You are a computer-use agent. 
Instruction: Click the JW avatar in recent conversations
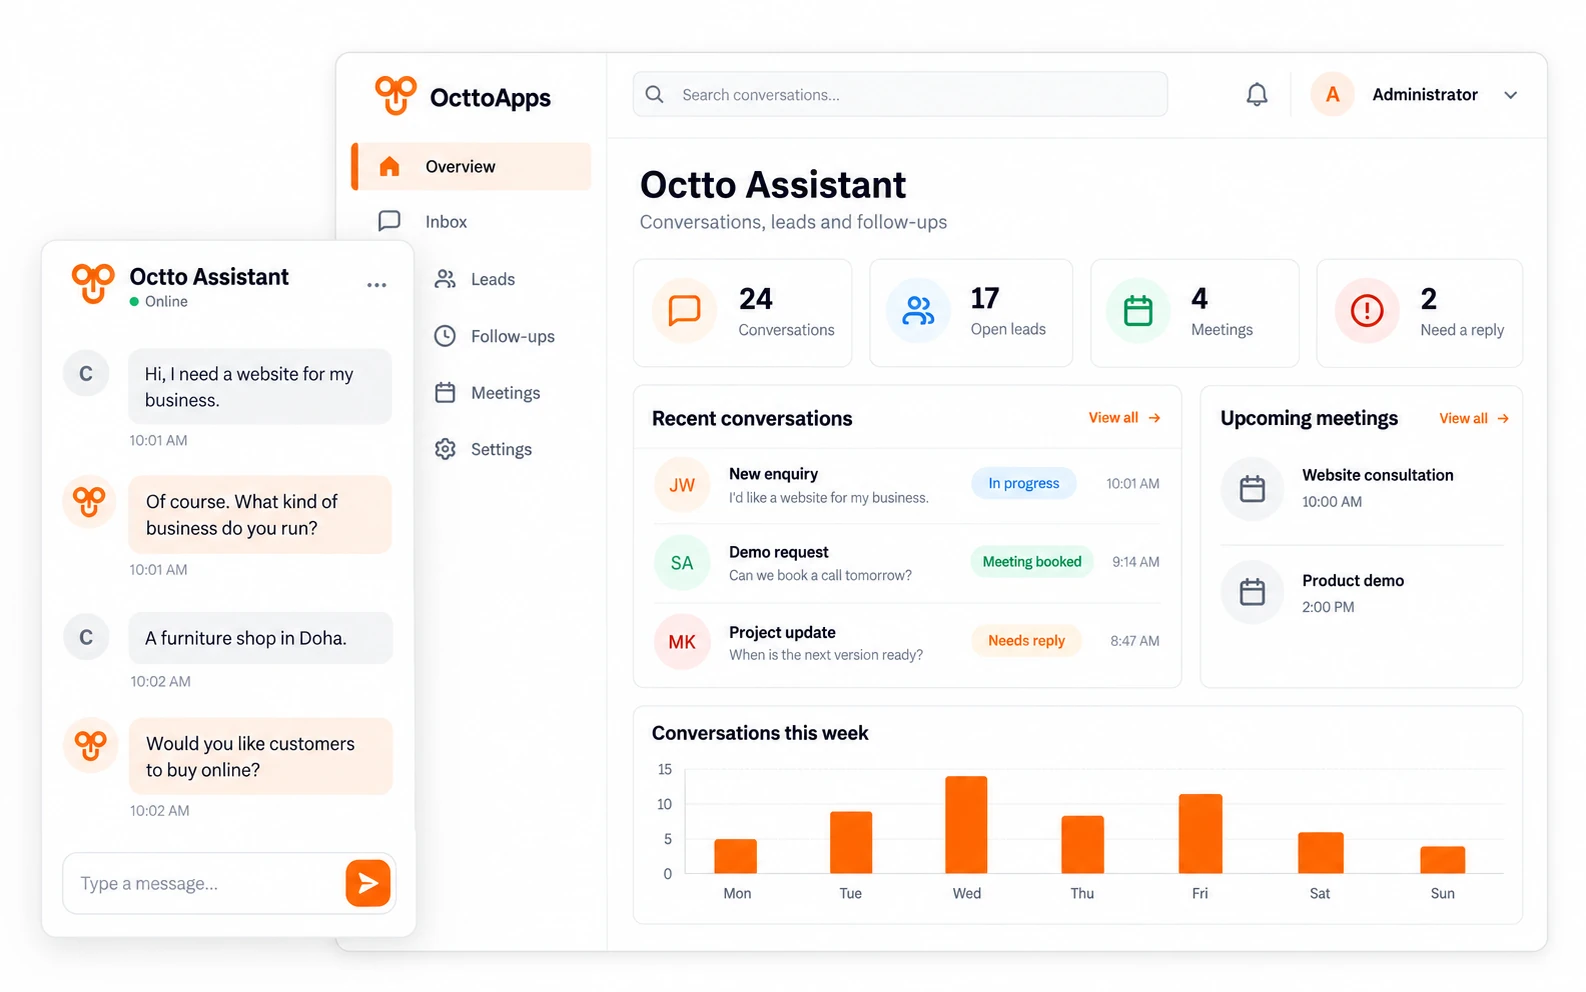click(682, 485)
